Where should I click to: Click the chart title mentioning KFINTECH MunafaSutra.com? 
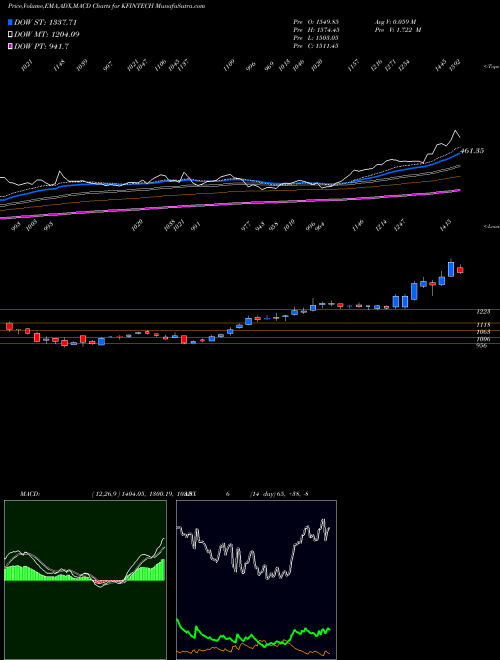pyautogui.click(x=106, y=6)
